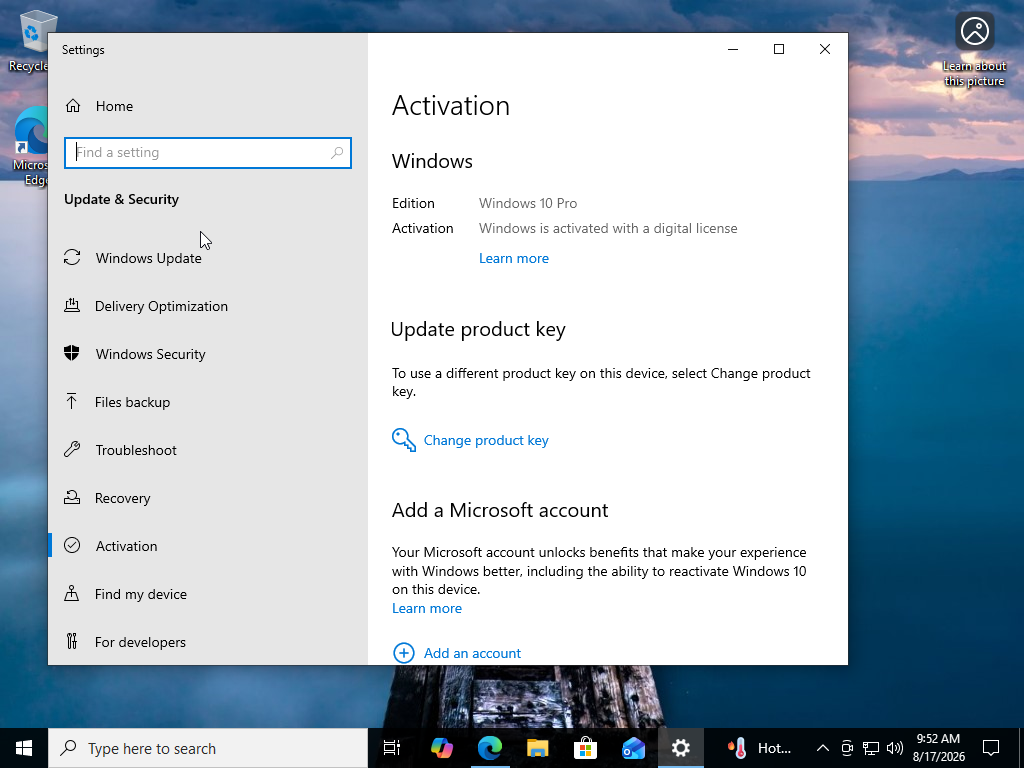Click the network tray icon
The height and width of the screenshot is (768, 1024).
click(871, 748)
